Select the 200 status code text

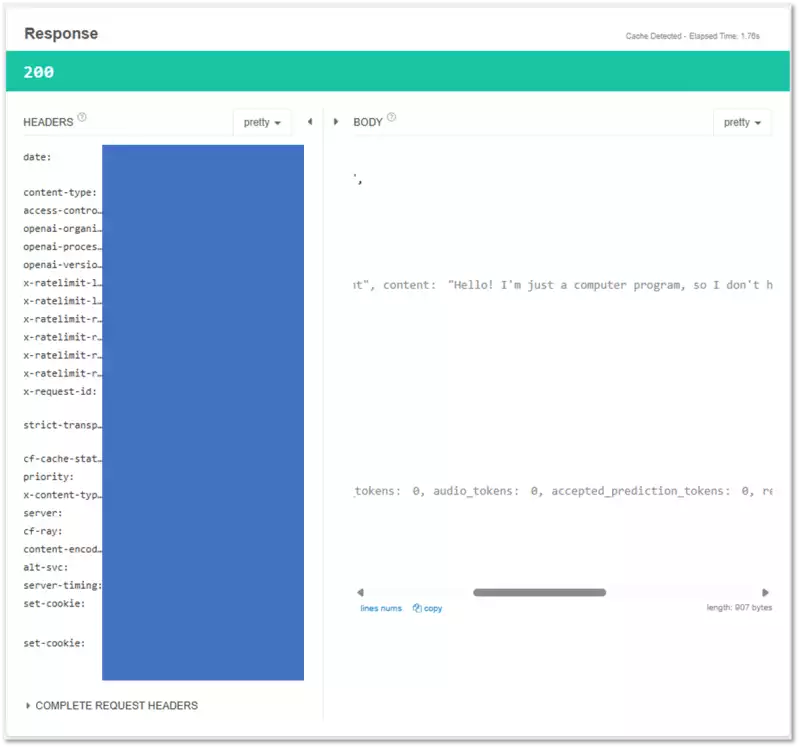[x=39, y=72]
